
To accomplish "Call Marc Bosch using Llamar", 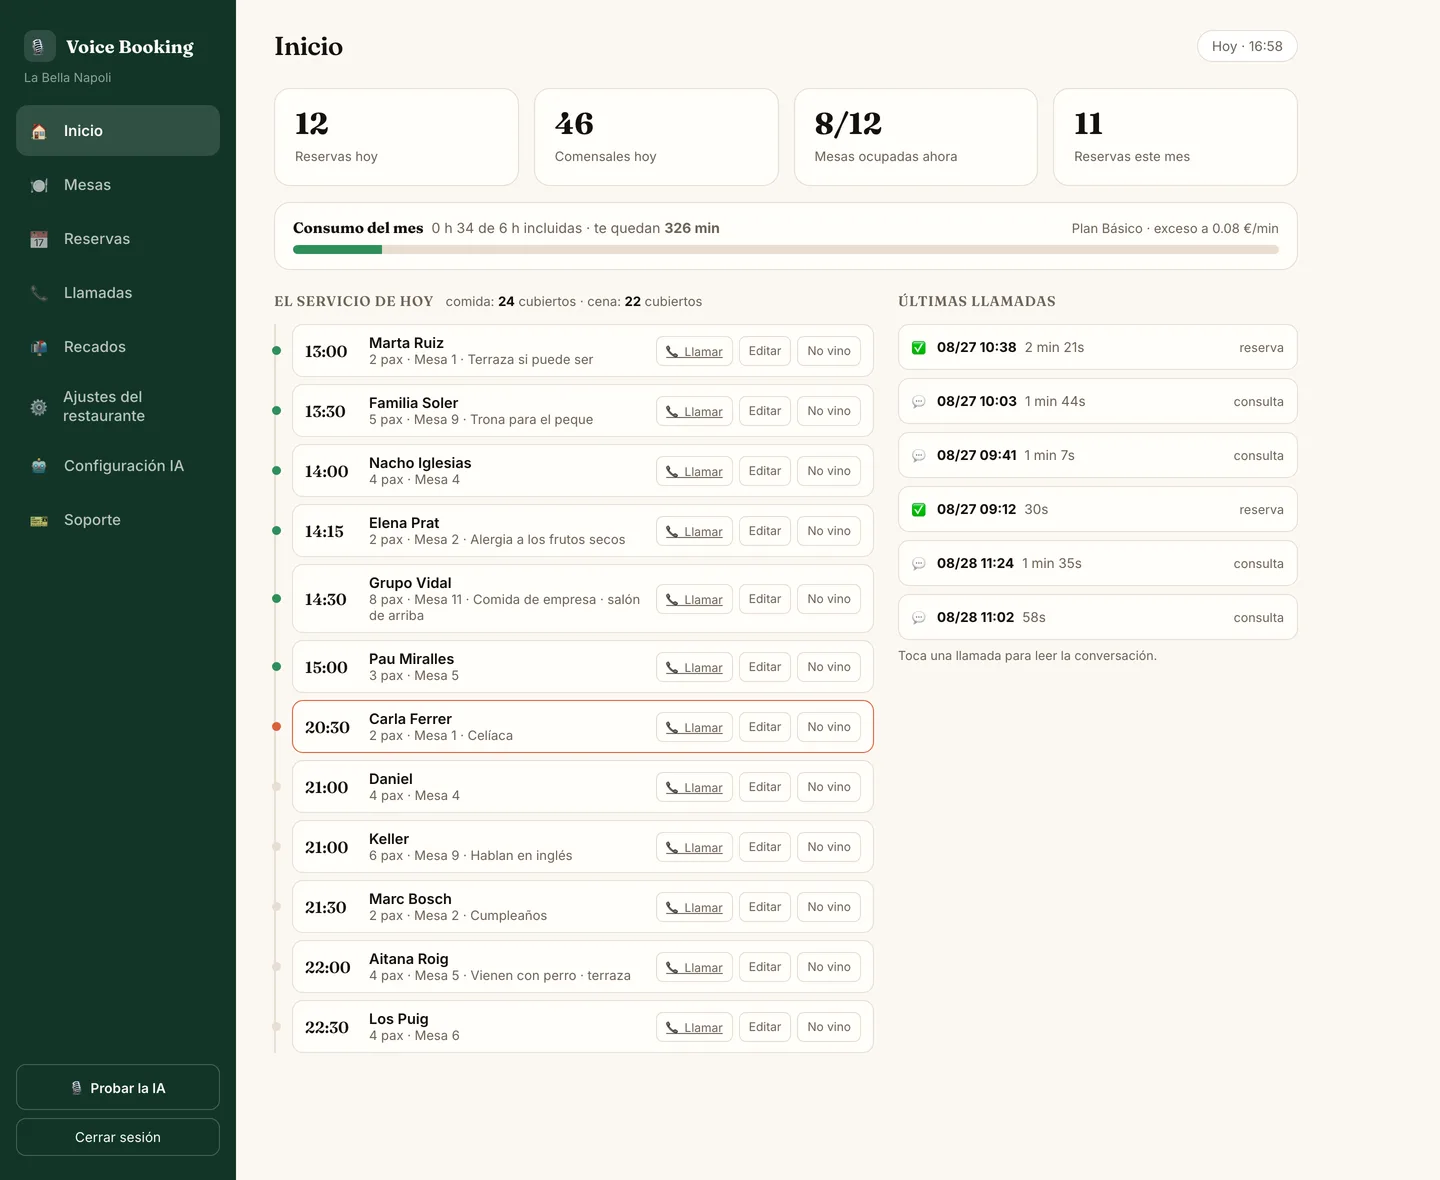I will tap(694, 907).
